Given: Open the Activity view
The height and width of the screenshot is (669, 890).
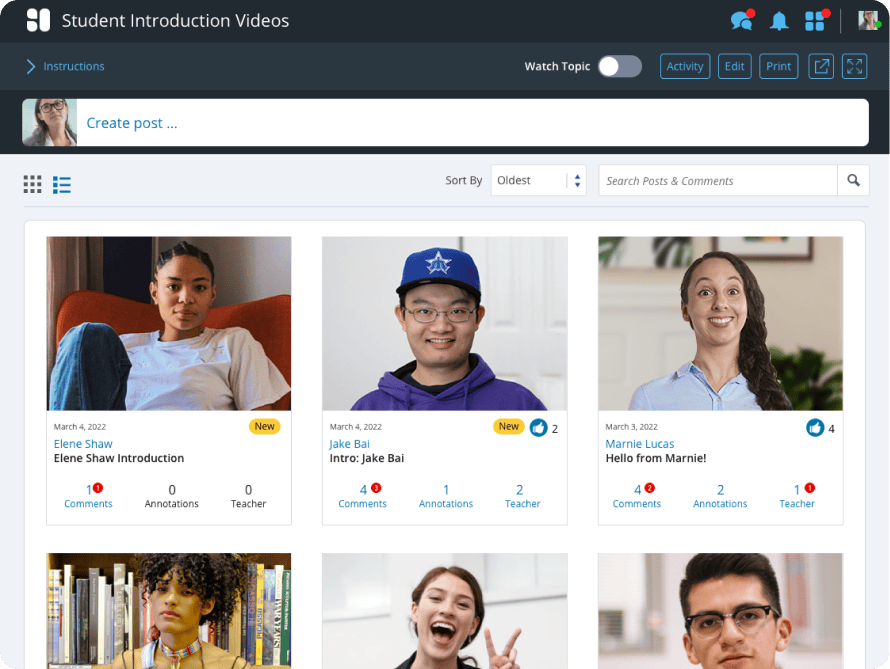Looking at the screenshot, I should pyautogui.click(x=685, y=66).
